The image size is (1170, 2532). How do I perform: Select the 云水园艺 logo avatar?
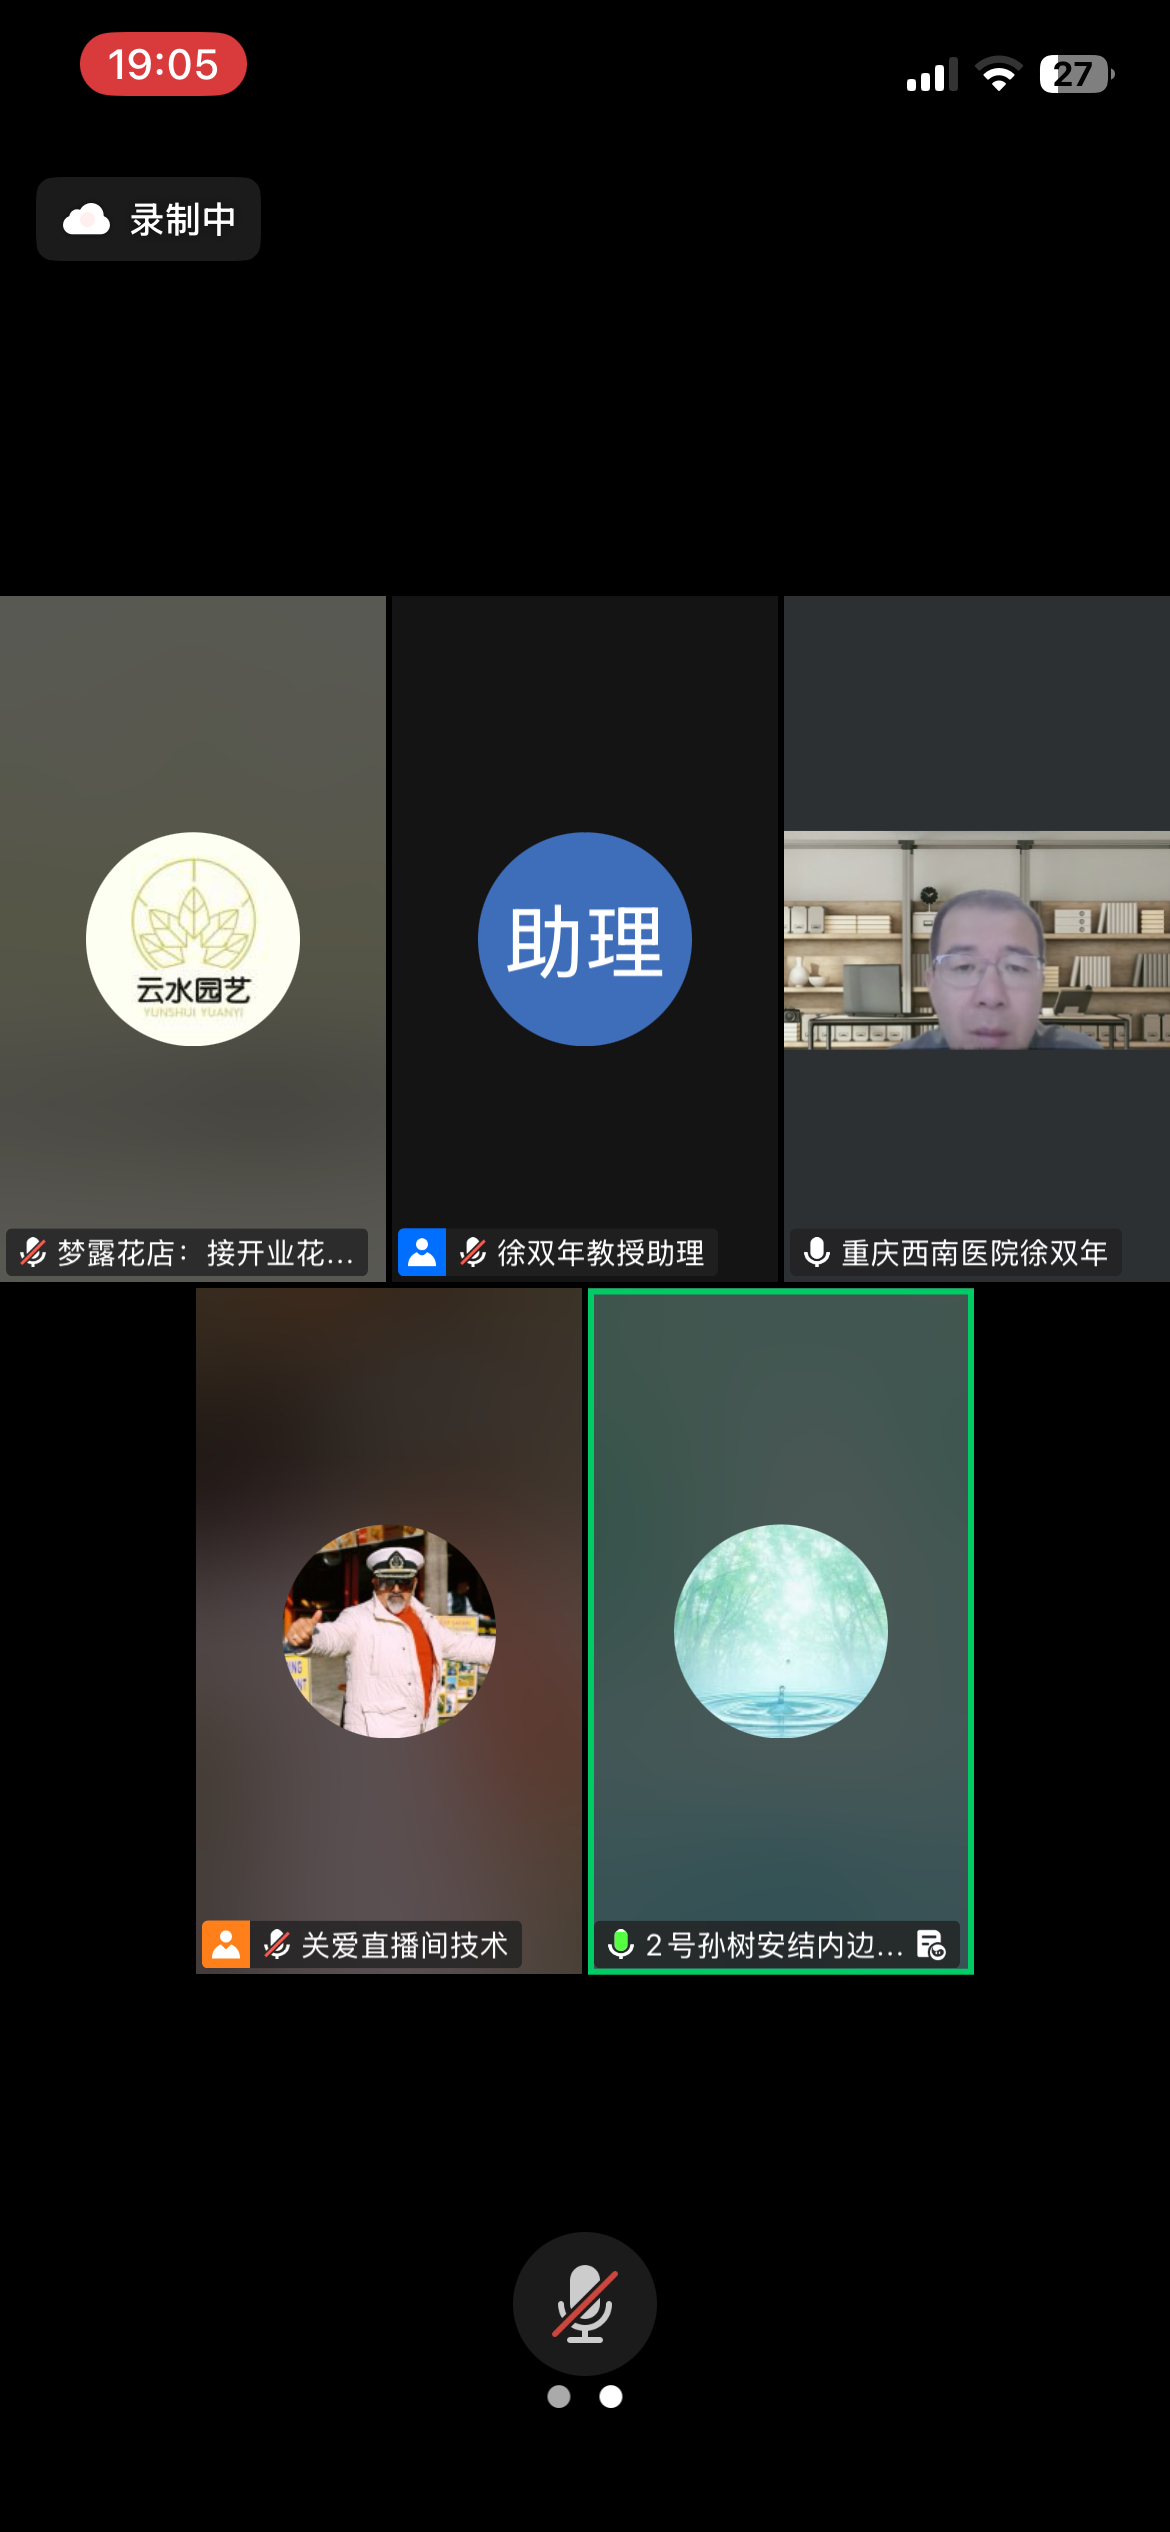(193, 939)
